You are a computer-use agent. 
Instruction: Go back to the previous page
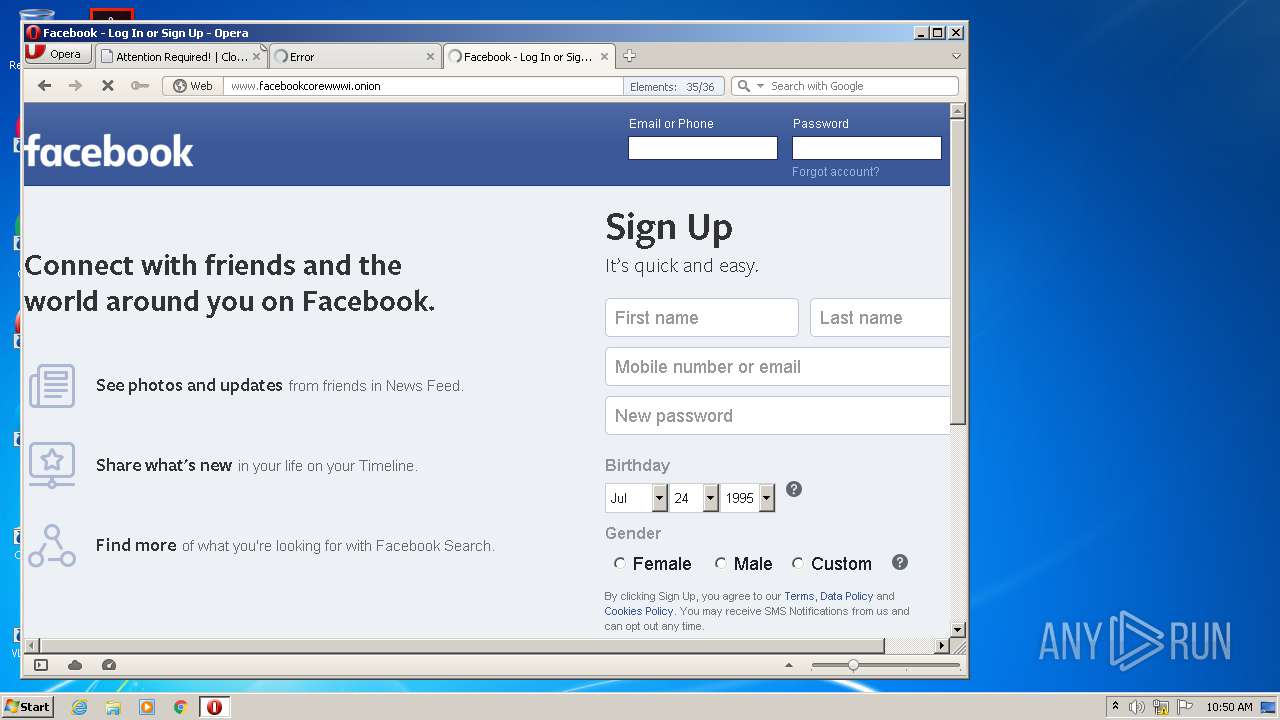[x=44, y=86]
